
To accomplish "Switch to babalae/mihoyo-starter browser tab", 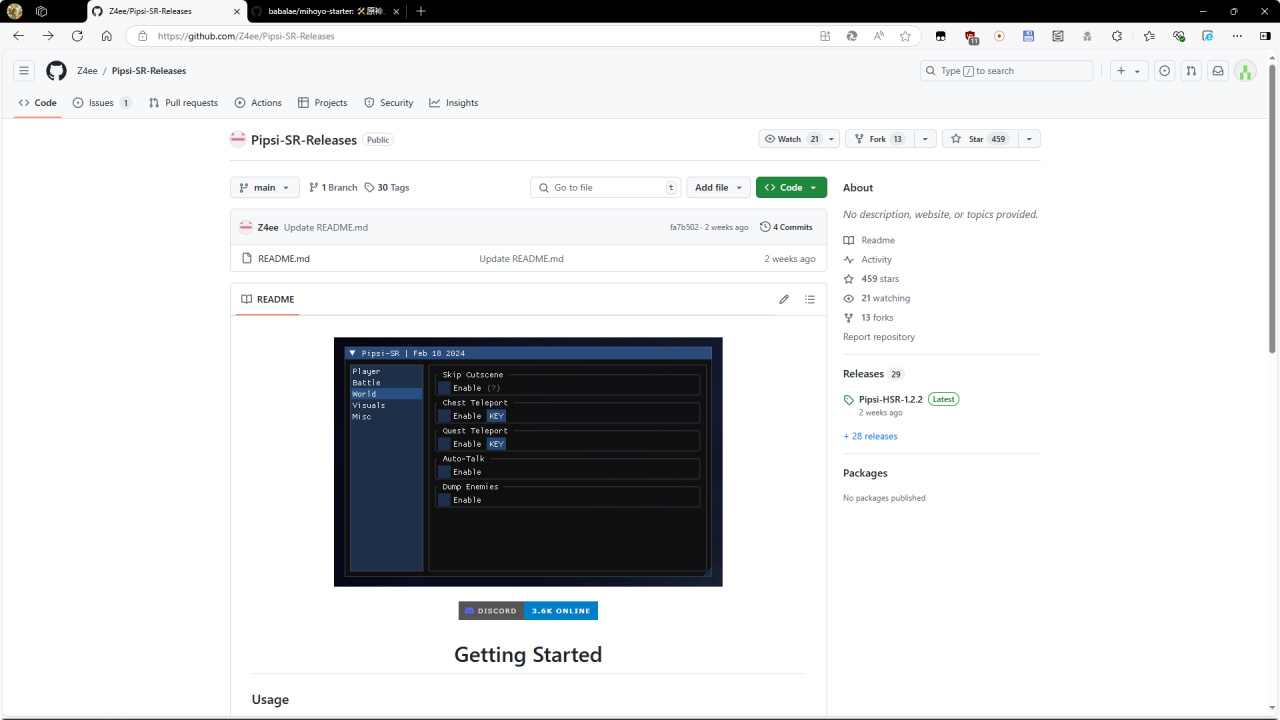I will click(x=325, y=11).
